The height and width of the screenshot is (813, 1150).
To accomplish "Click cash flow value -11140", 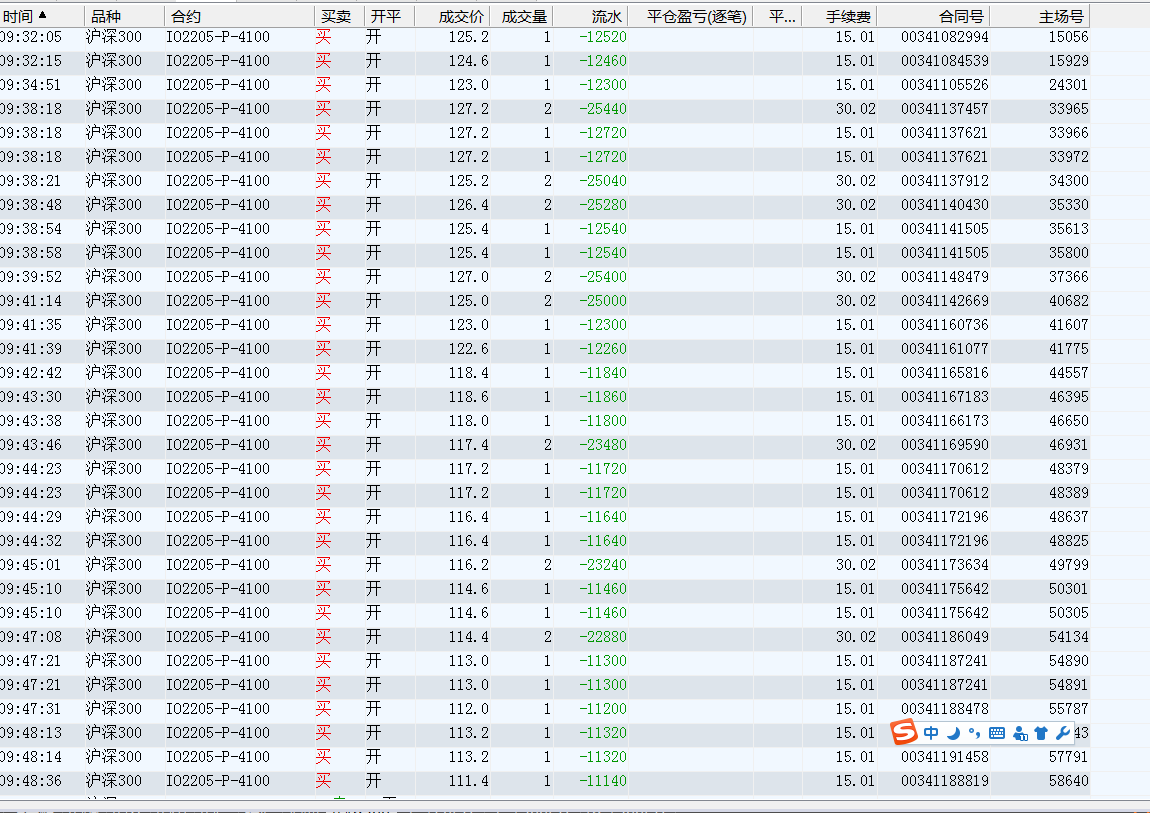I will click(x=603, y=781).
